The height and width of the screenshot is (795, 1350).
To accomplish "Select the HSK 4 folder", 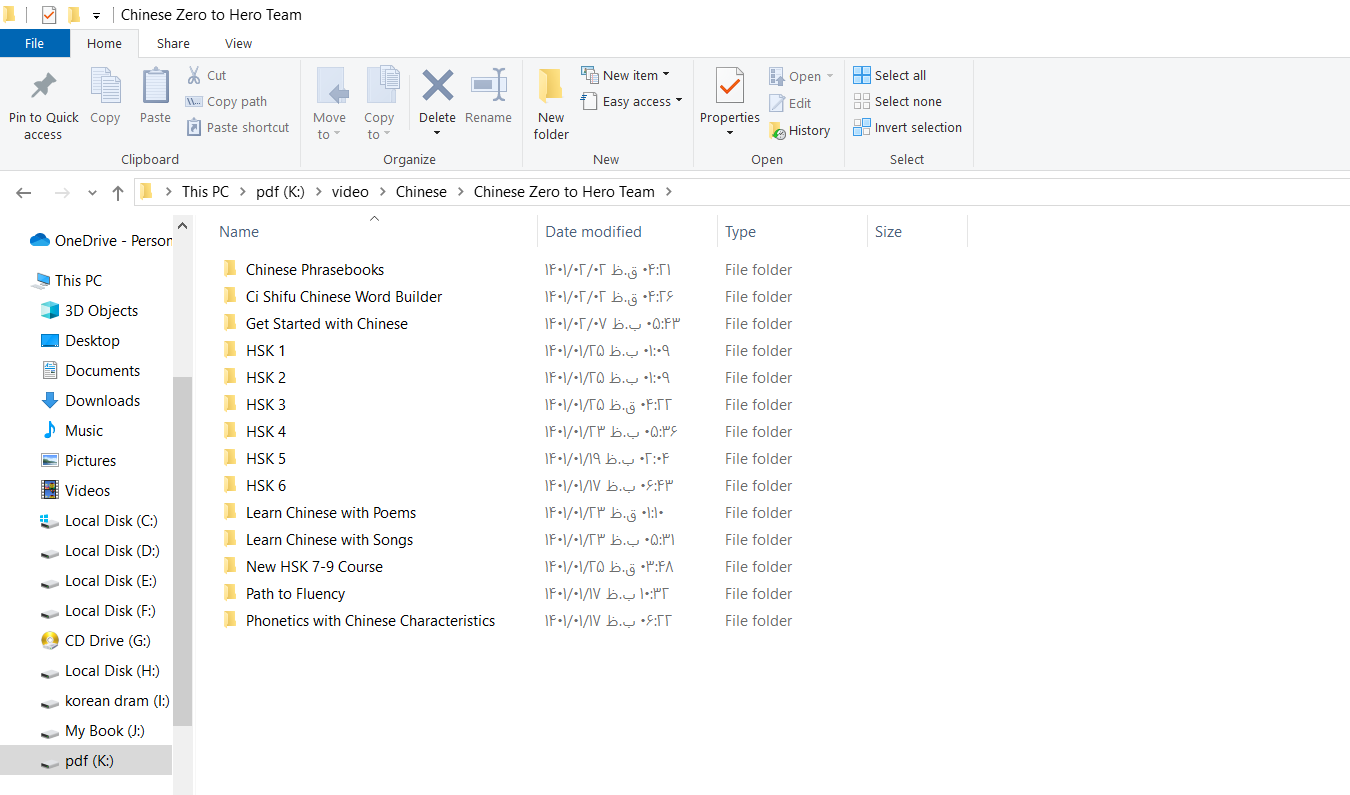I will 266,432.
